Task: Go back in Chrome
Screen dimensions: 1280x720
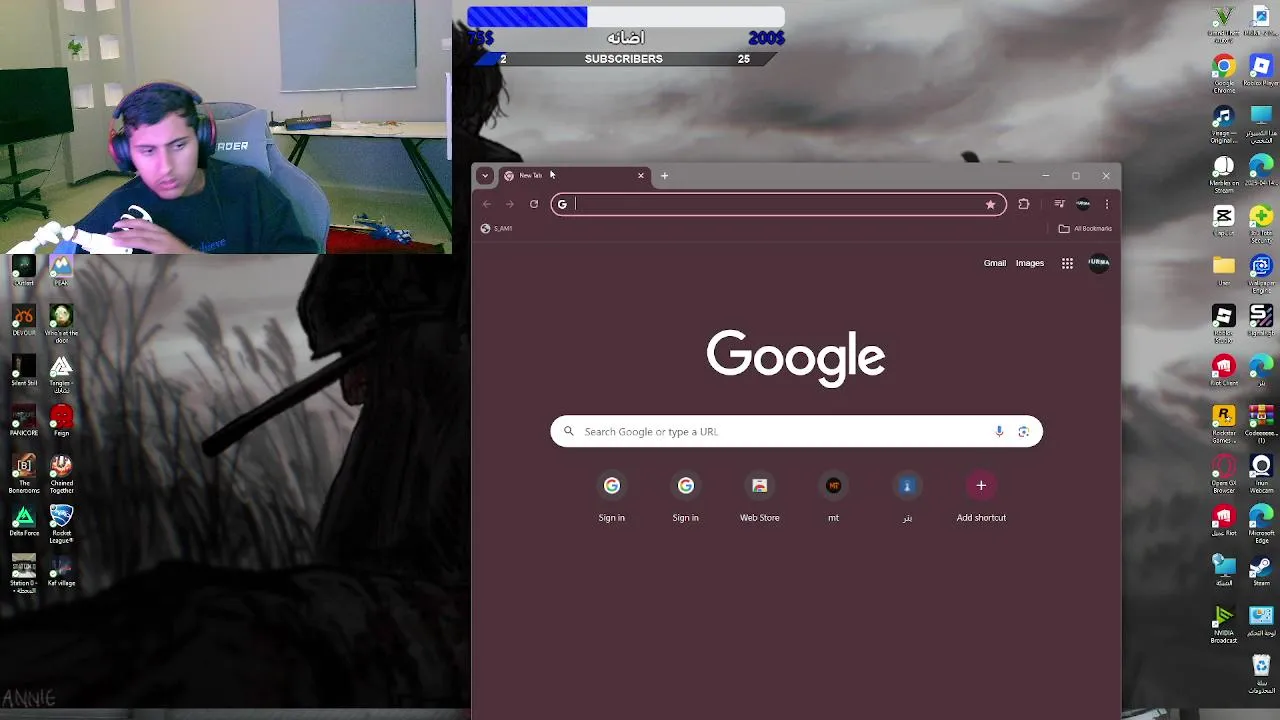Action: pos(487,204)
